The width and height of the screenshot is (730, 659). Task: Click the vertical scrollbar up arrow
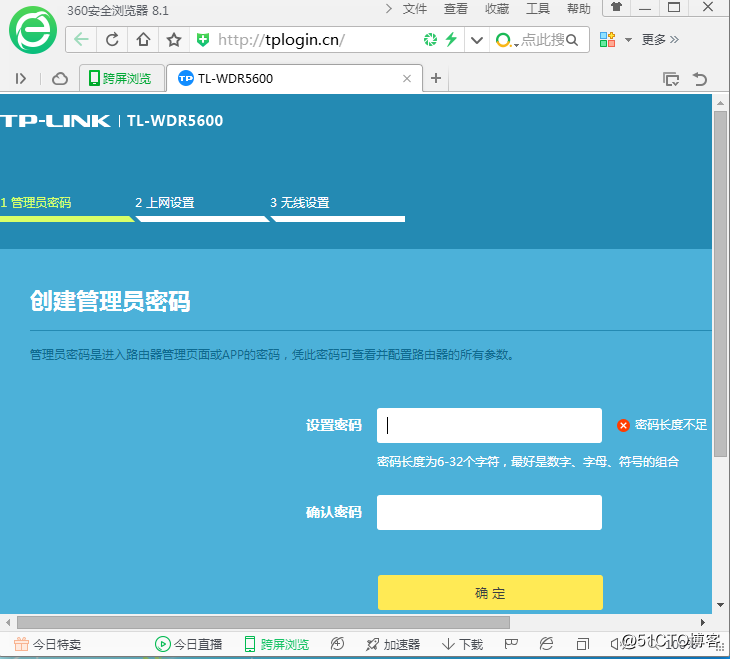[720, 103]
